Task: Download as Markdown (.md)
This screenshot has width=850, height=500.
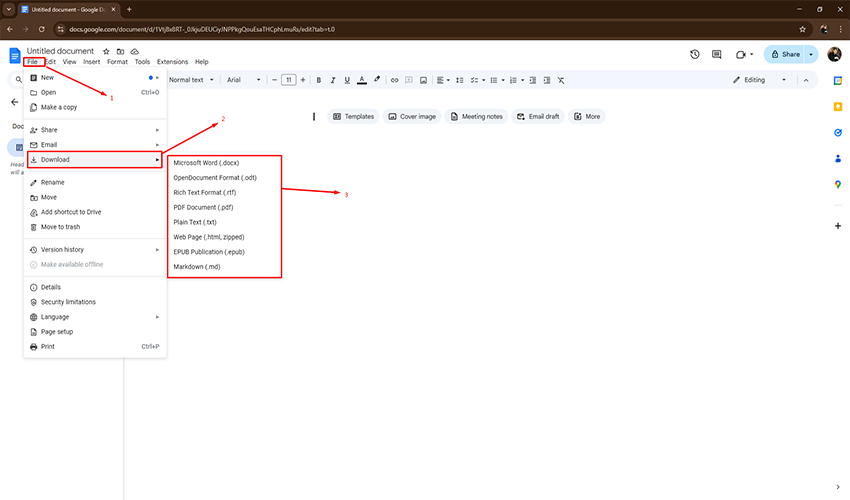Action: pos(224,267)
